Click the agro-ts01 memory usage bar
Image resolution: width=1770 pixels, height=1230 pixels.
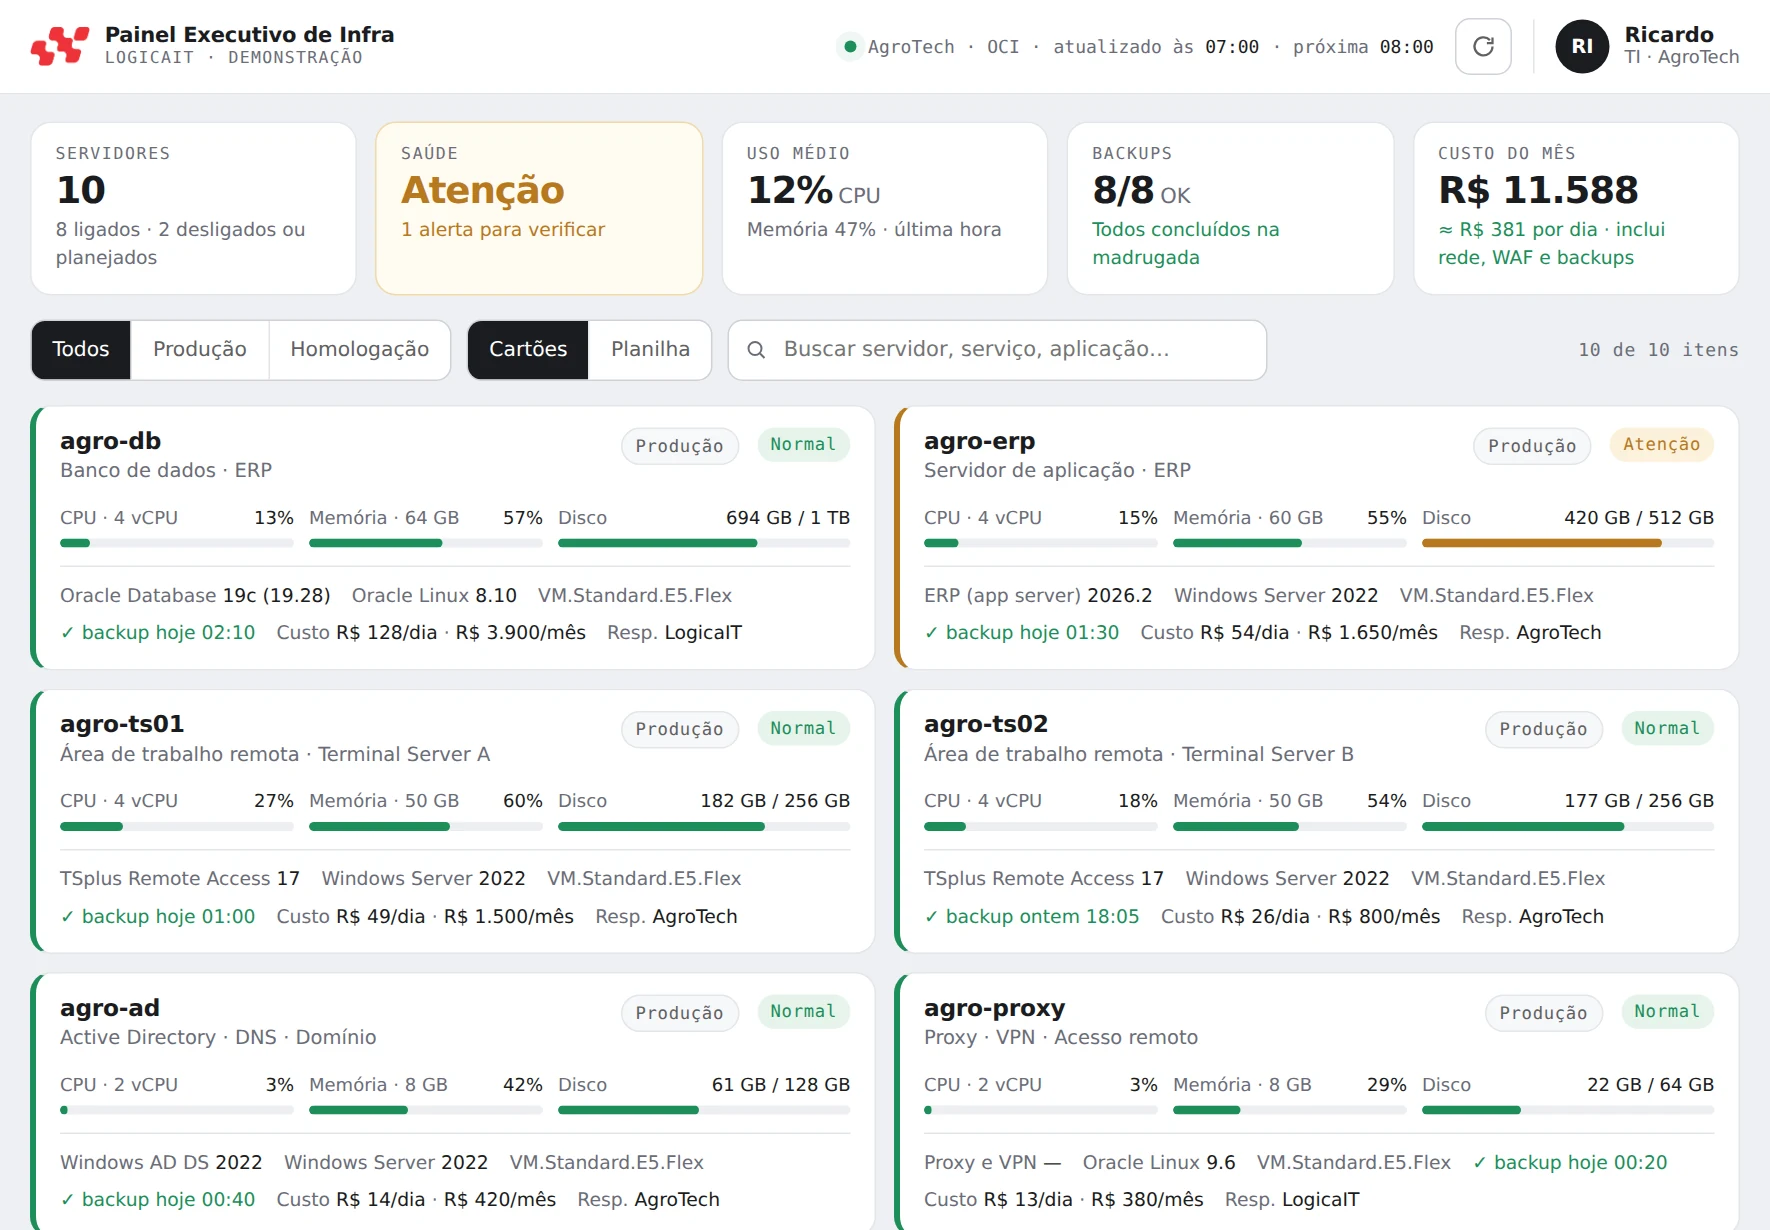coord(425,826)
